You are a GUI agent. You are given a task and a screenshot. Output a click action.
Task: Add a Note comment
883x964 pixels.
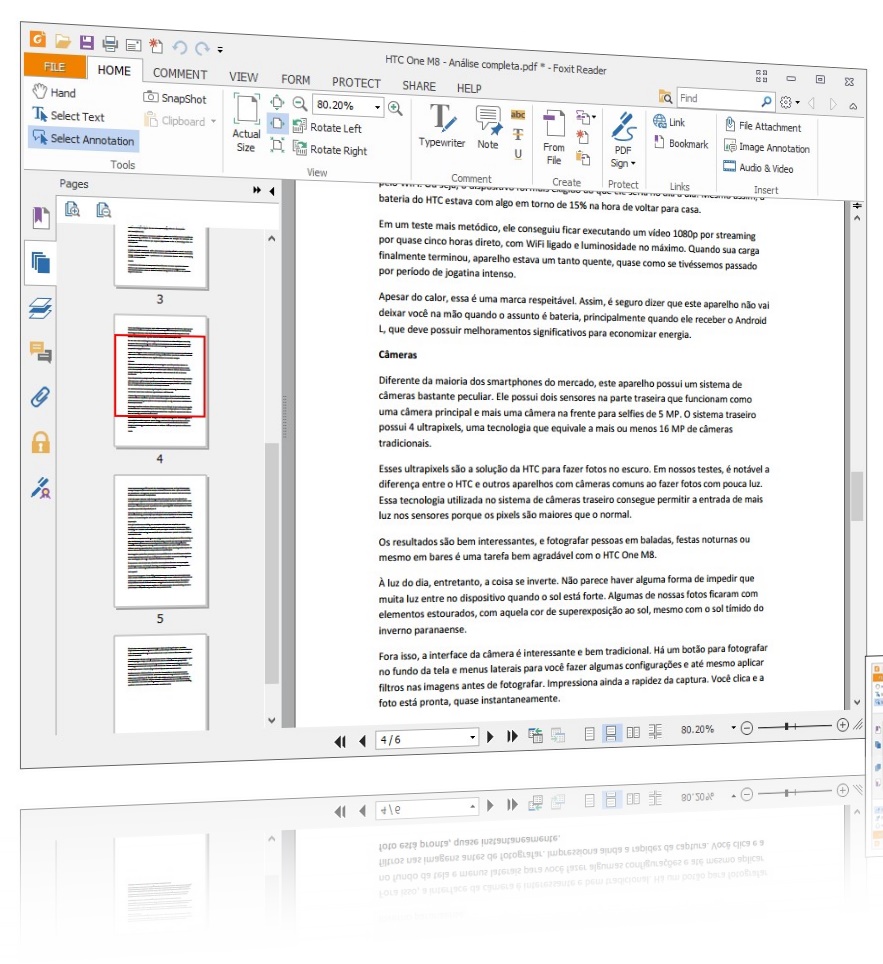click(x=488, y=128)
